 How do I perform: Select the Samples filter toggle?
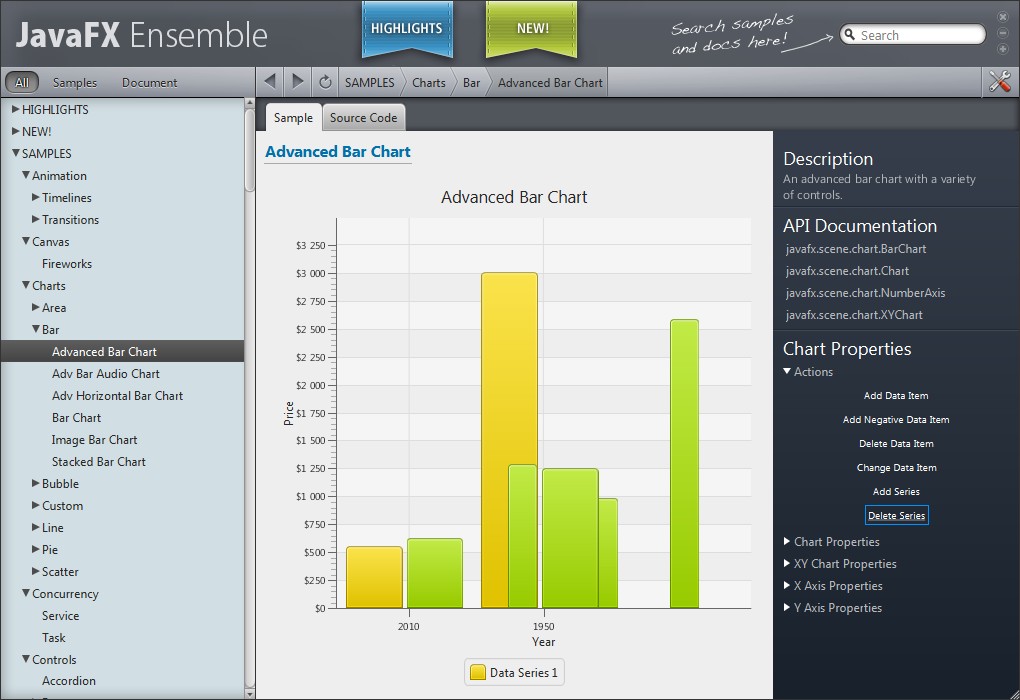pos(75,83)
